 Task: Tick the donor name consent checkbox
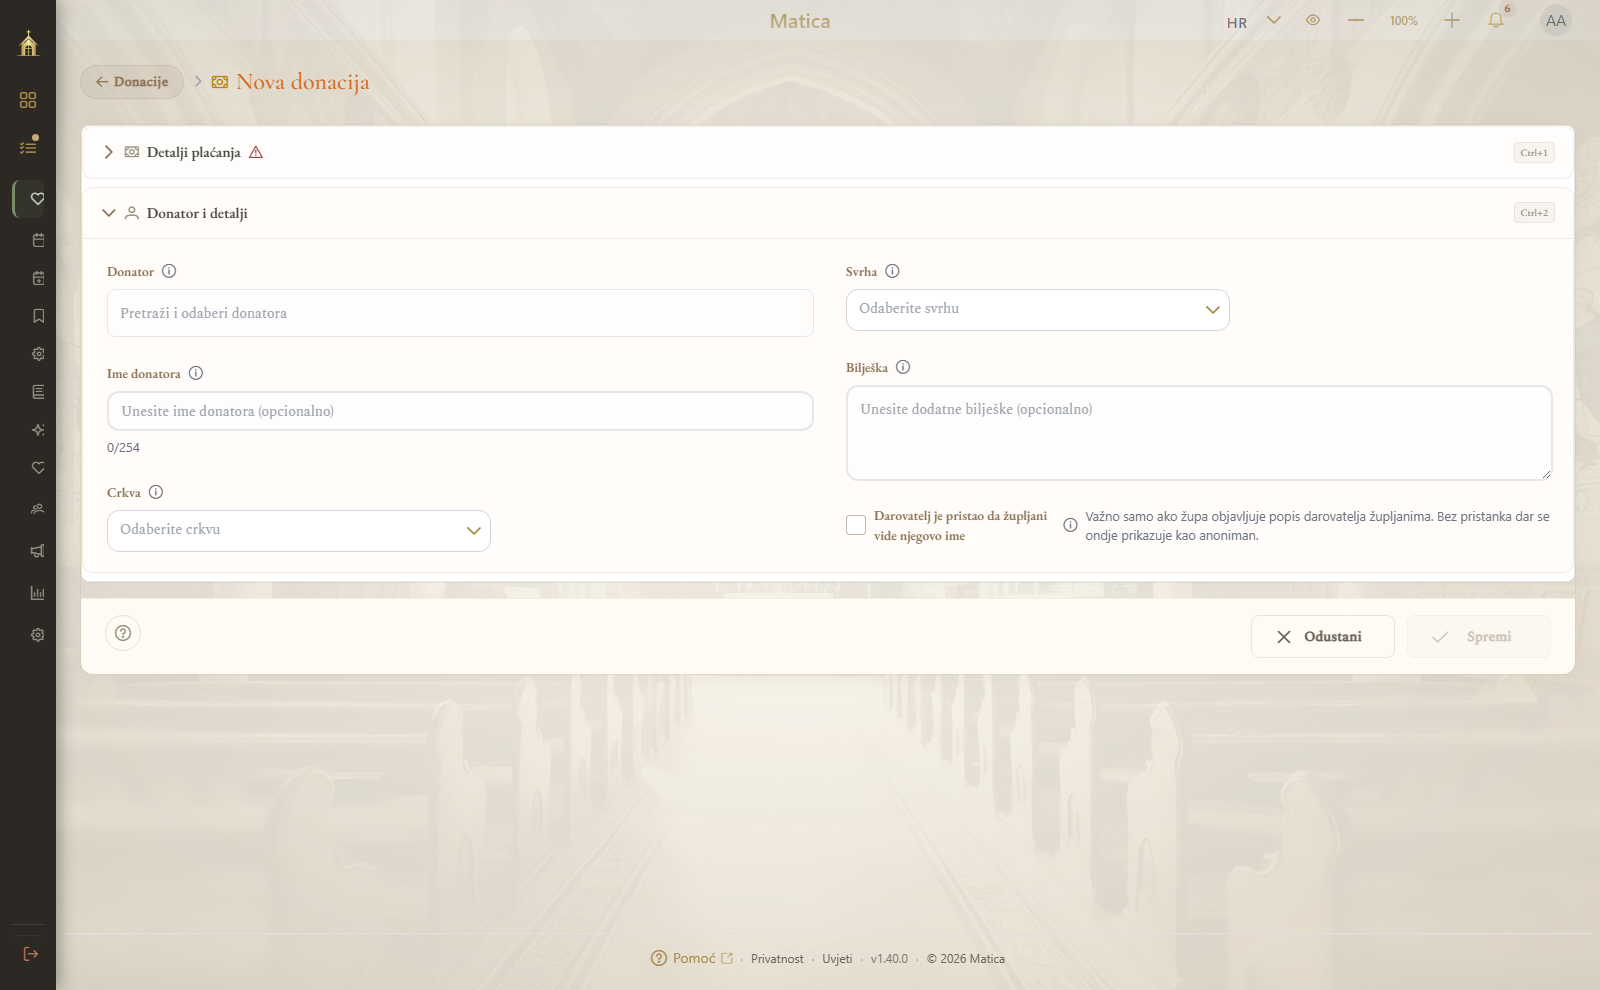coord(856,525)
